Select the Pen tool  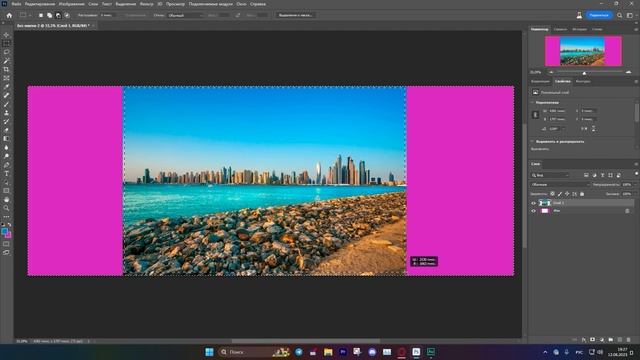pos(6,165)
